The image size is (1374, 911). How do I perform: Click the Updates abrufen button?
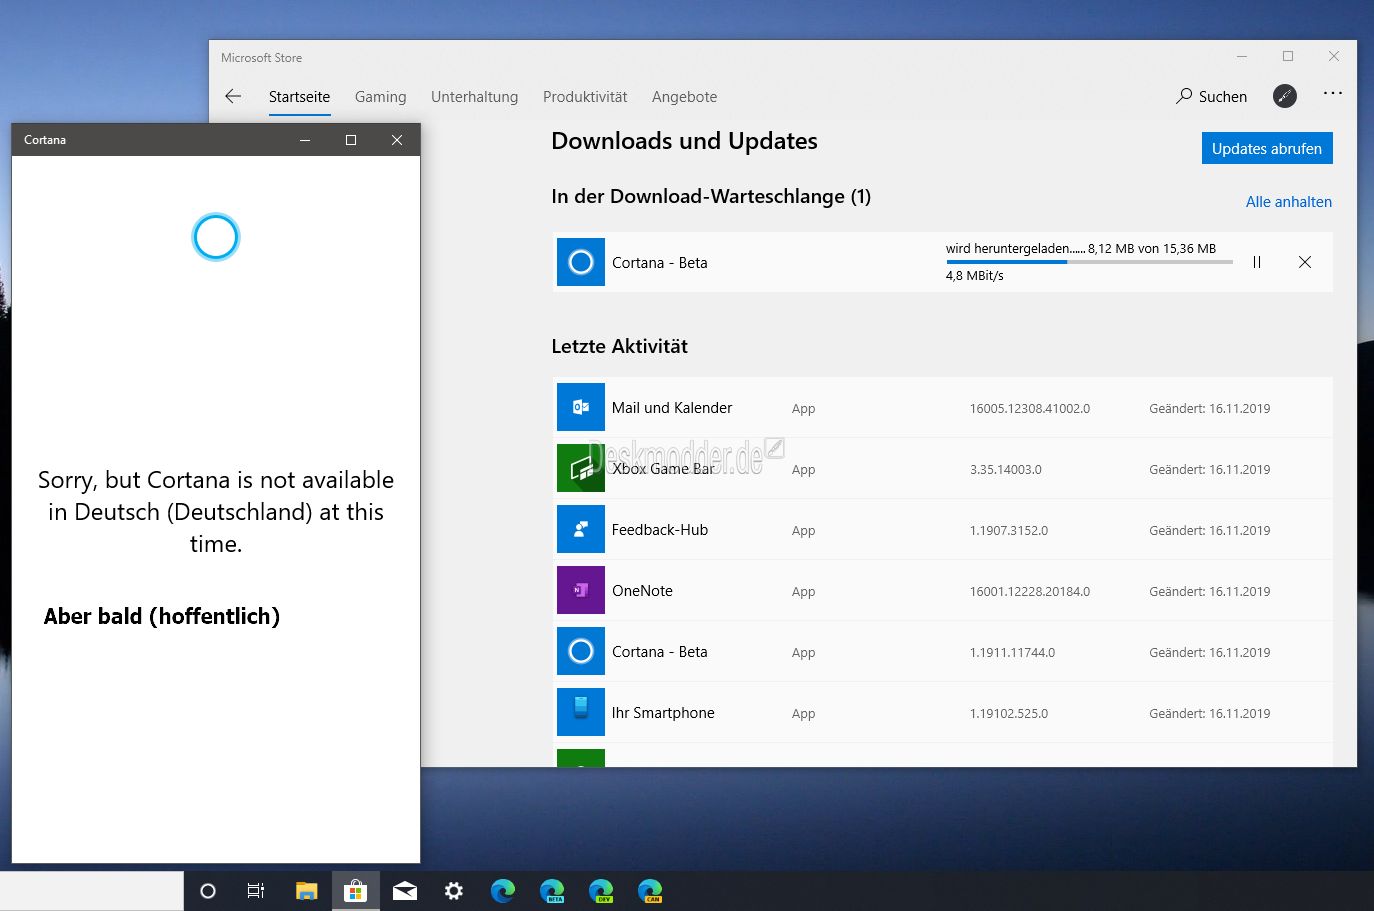click(1267, 148)
